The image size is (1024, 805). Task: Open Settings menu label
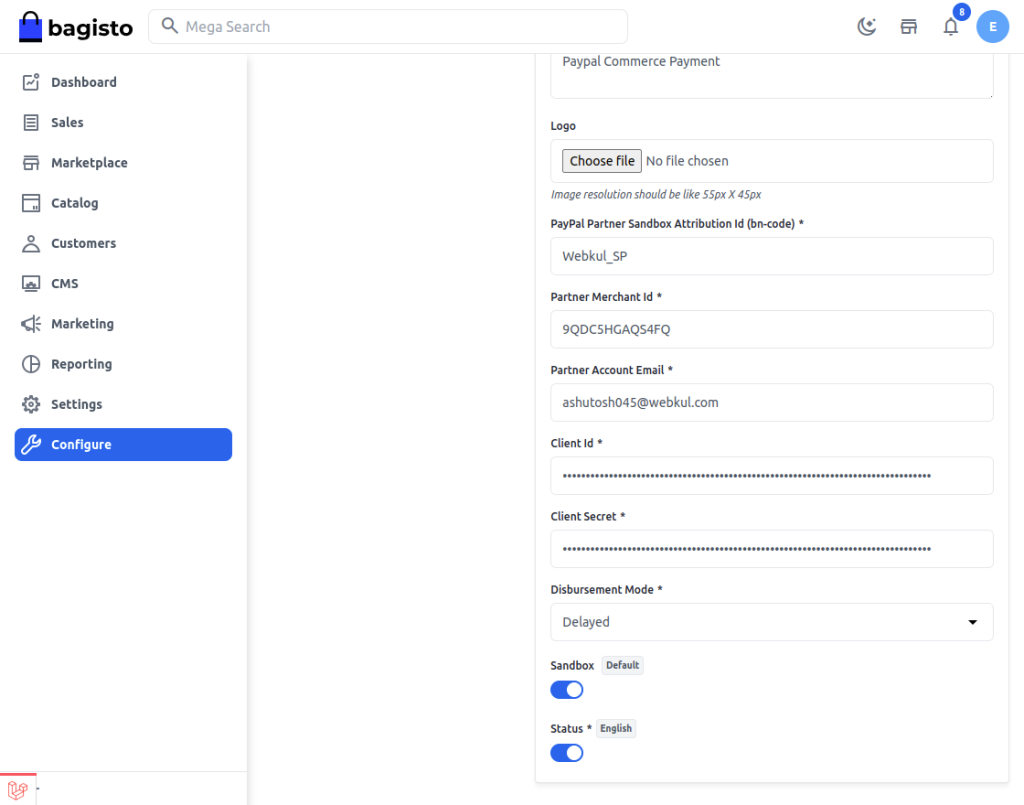point(77,404)
